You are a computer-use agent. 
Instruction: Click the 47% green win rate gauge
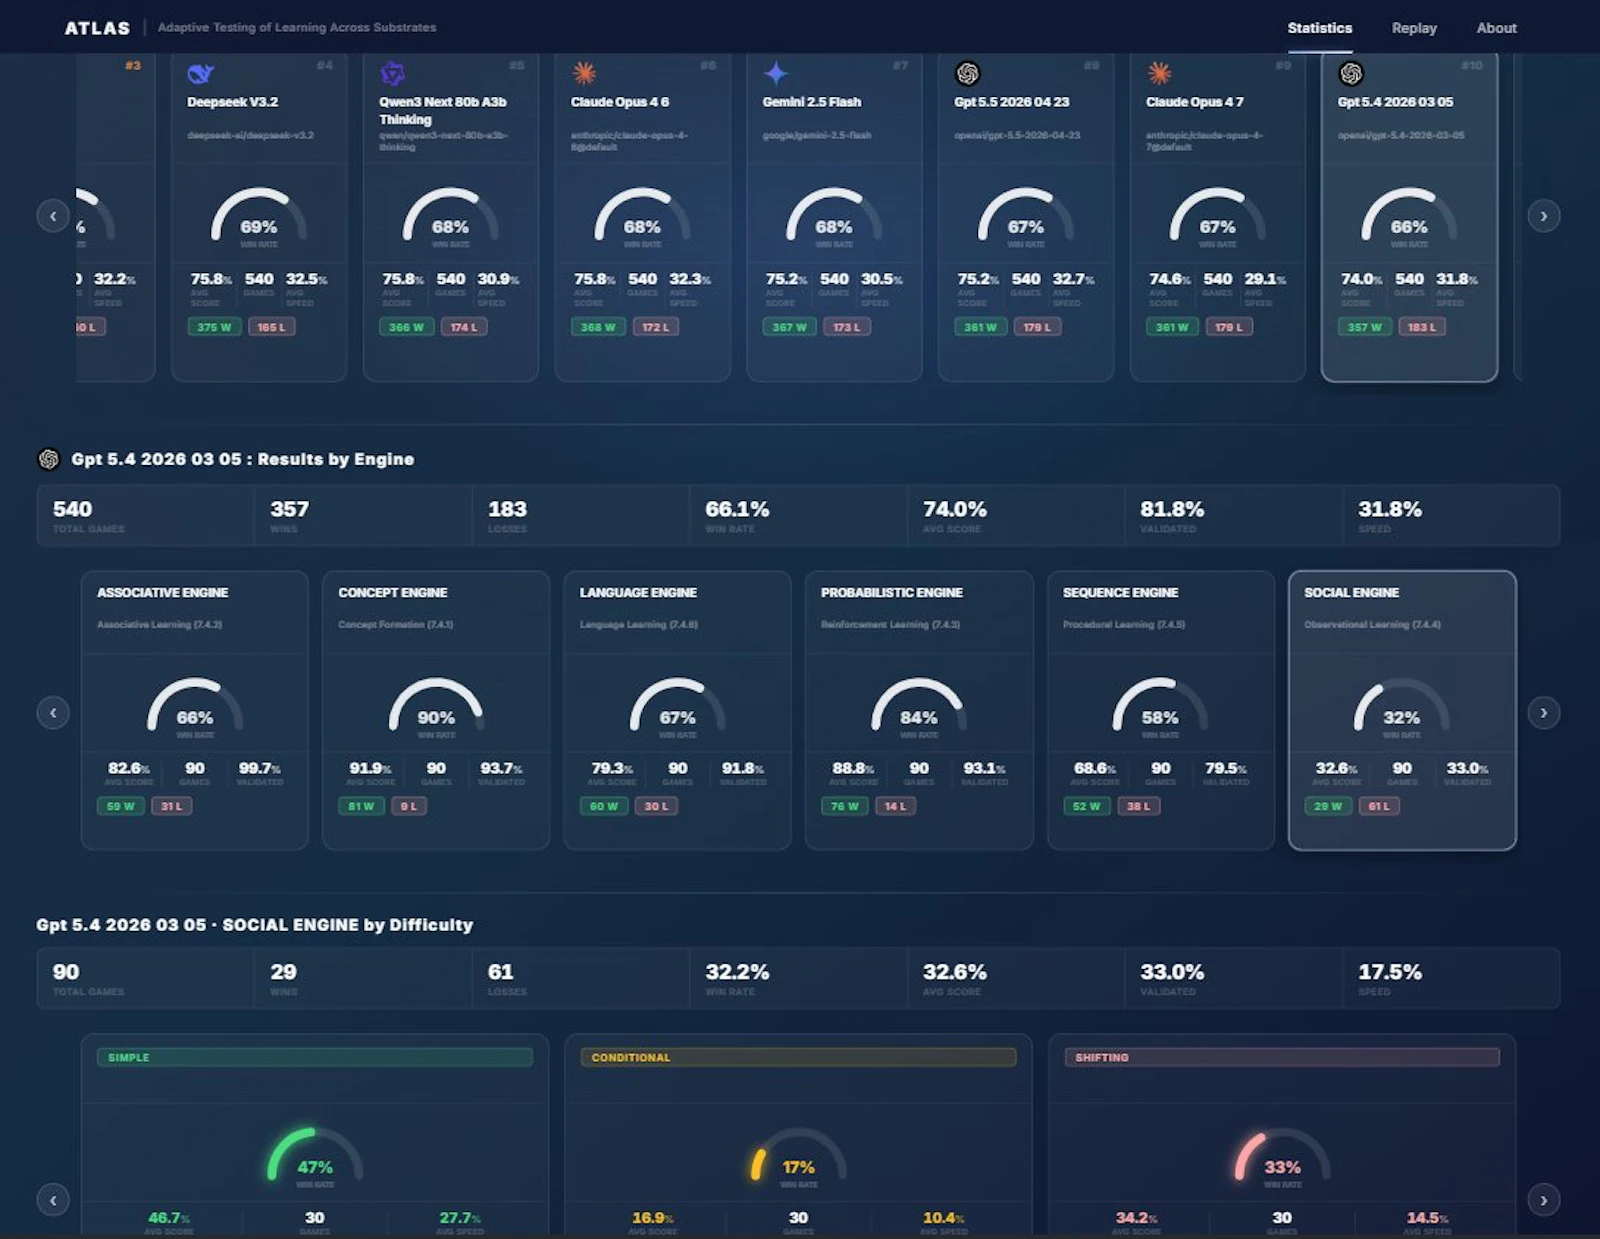click(315, 1156)
